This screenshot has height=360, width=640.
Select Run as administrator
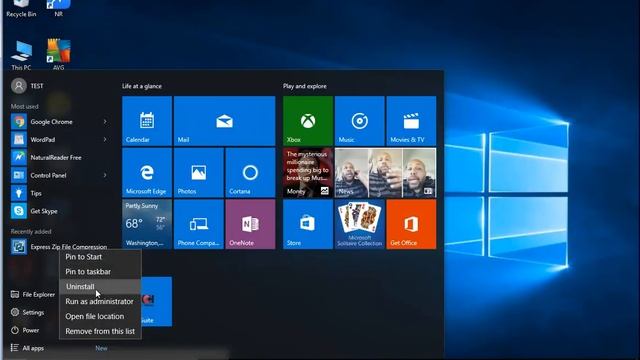(x=100, y=302)
